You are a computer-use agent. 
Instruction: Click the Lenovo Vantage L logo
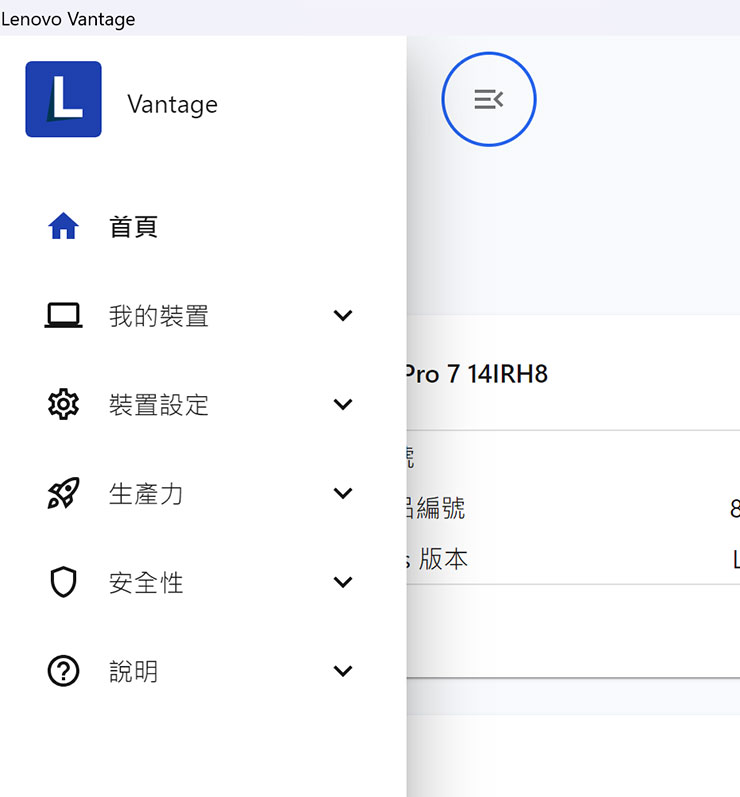point(64,99)
